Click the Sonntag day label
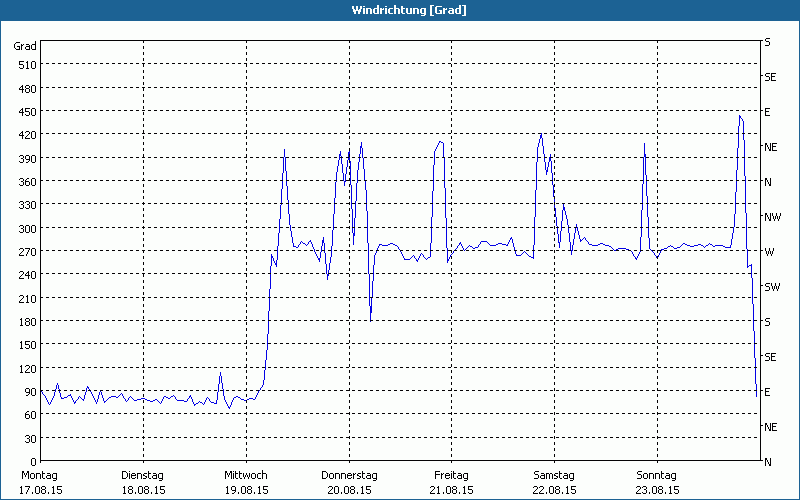Screen dimensions: 800x500 657,475
